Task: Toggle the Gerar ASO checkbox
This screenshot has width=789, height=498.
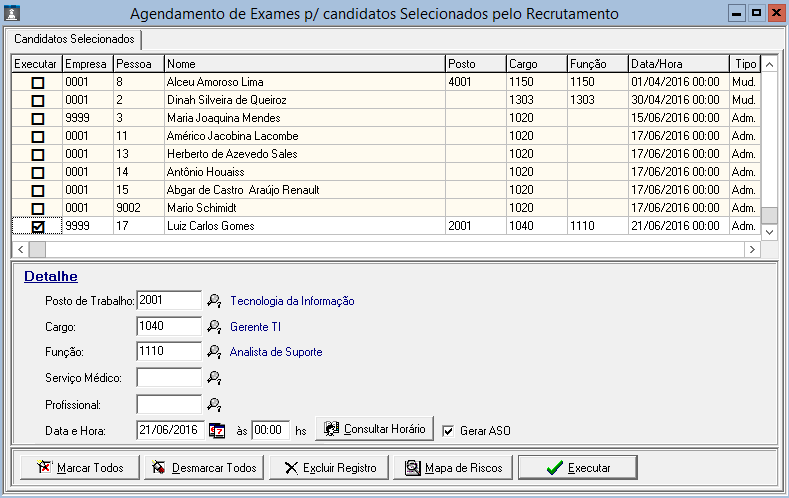Action: pos(448,430)
